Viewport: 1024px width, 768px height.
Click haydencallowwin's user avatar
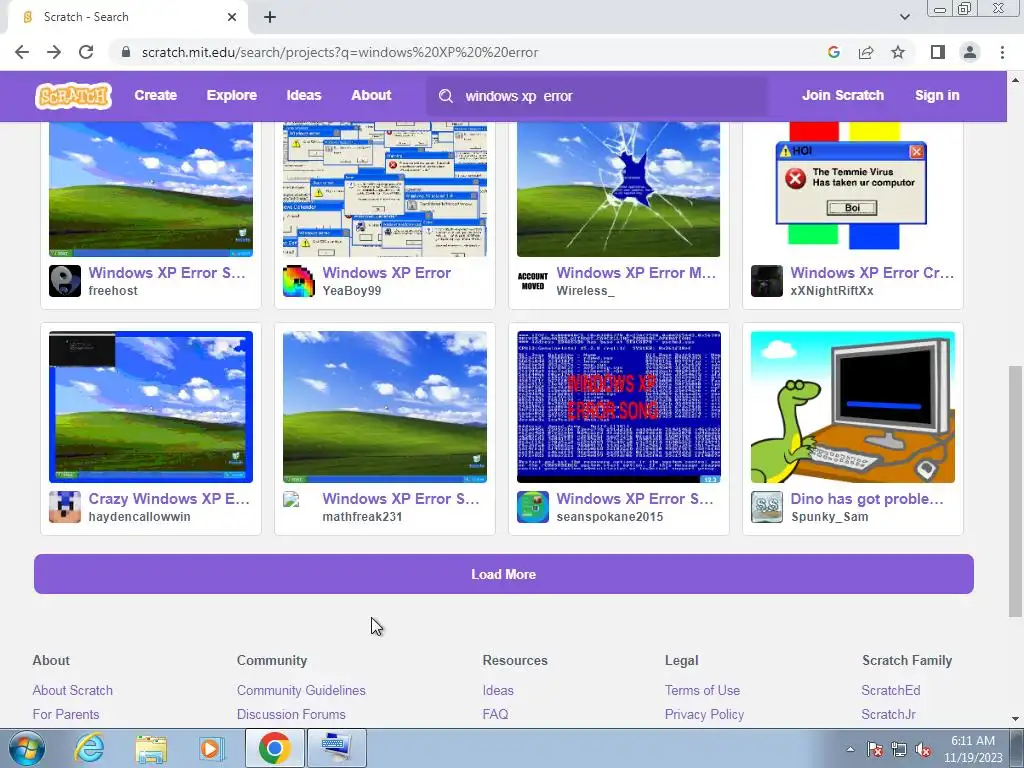[65, 507]
